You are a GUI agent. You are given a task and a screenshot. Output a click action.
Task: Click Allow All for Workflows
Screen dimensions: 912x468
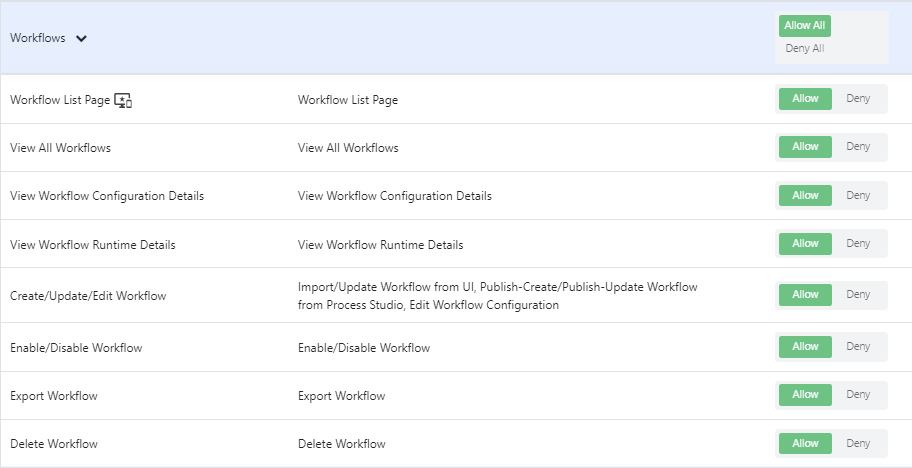[804, 26]
